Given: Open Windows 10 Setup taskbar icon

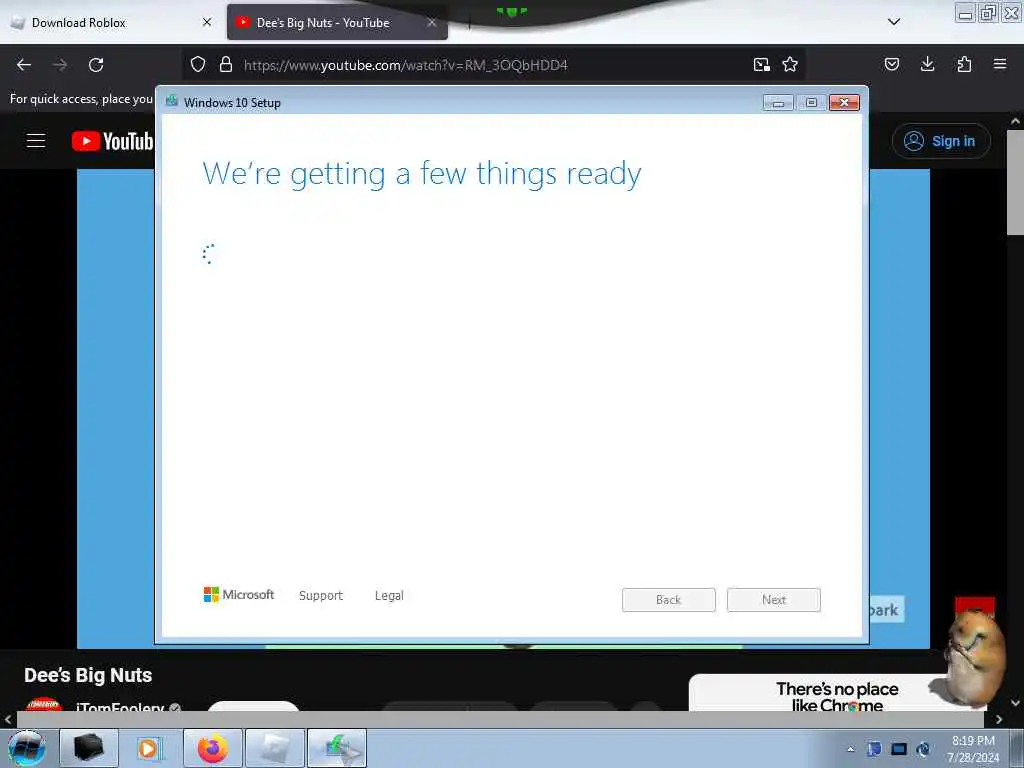Looking at the screenshot, I should pos(337,748).
